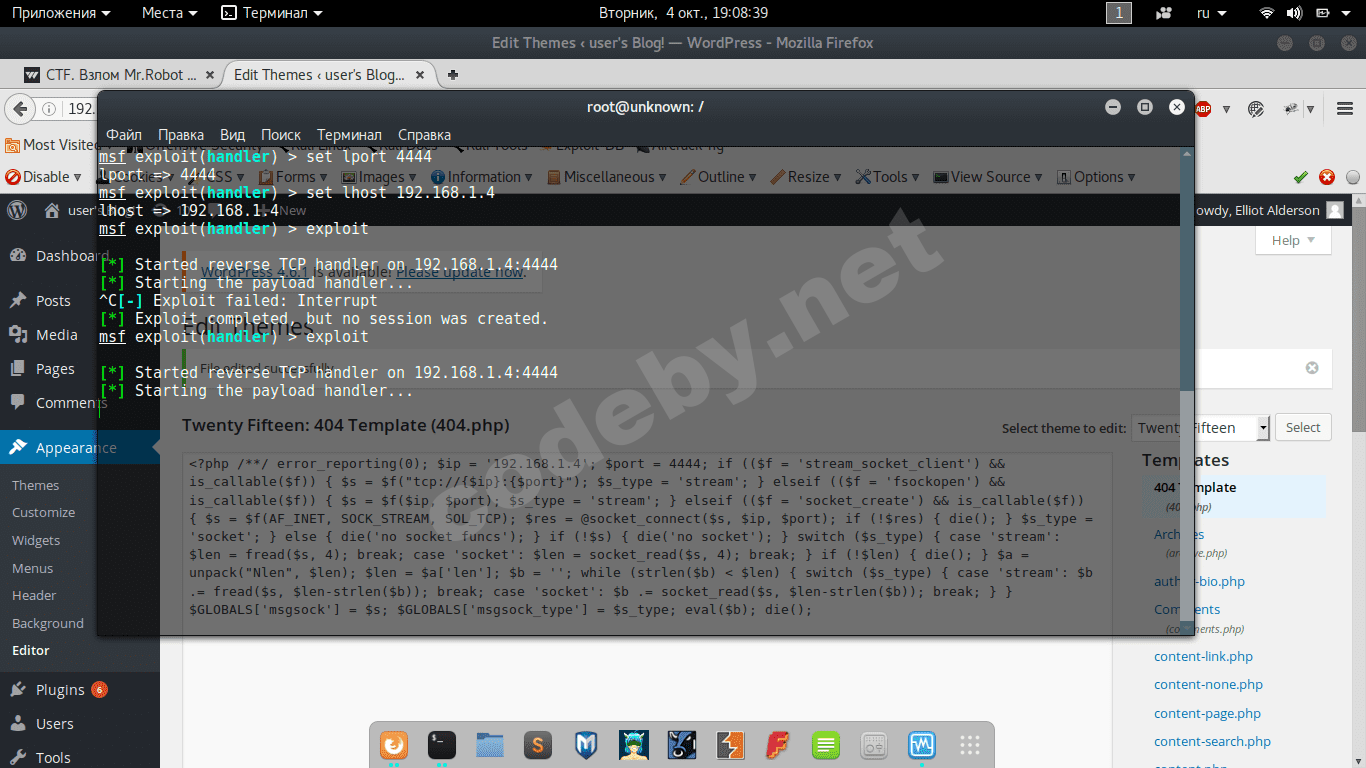Open the Справка menu in the terminal

click(424, 135)
